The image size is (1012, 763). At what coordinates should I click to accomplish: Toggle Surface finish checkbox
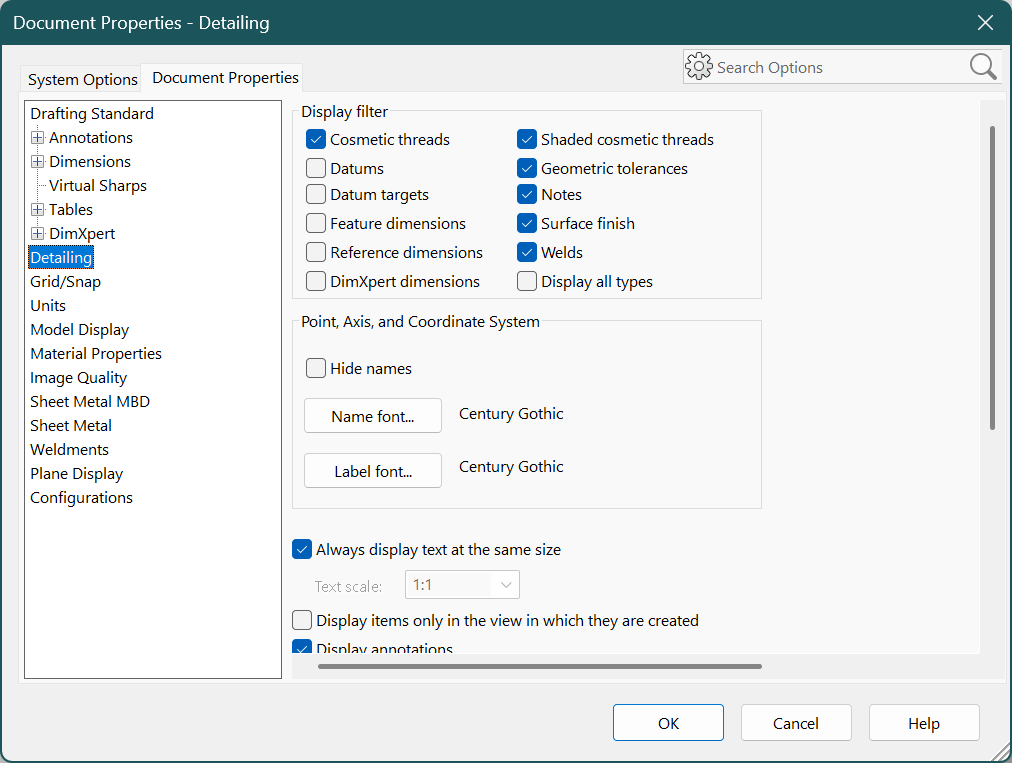527,223
